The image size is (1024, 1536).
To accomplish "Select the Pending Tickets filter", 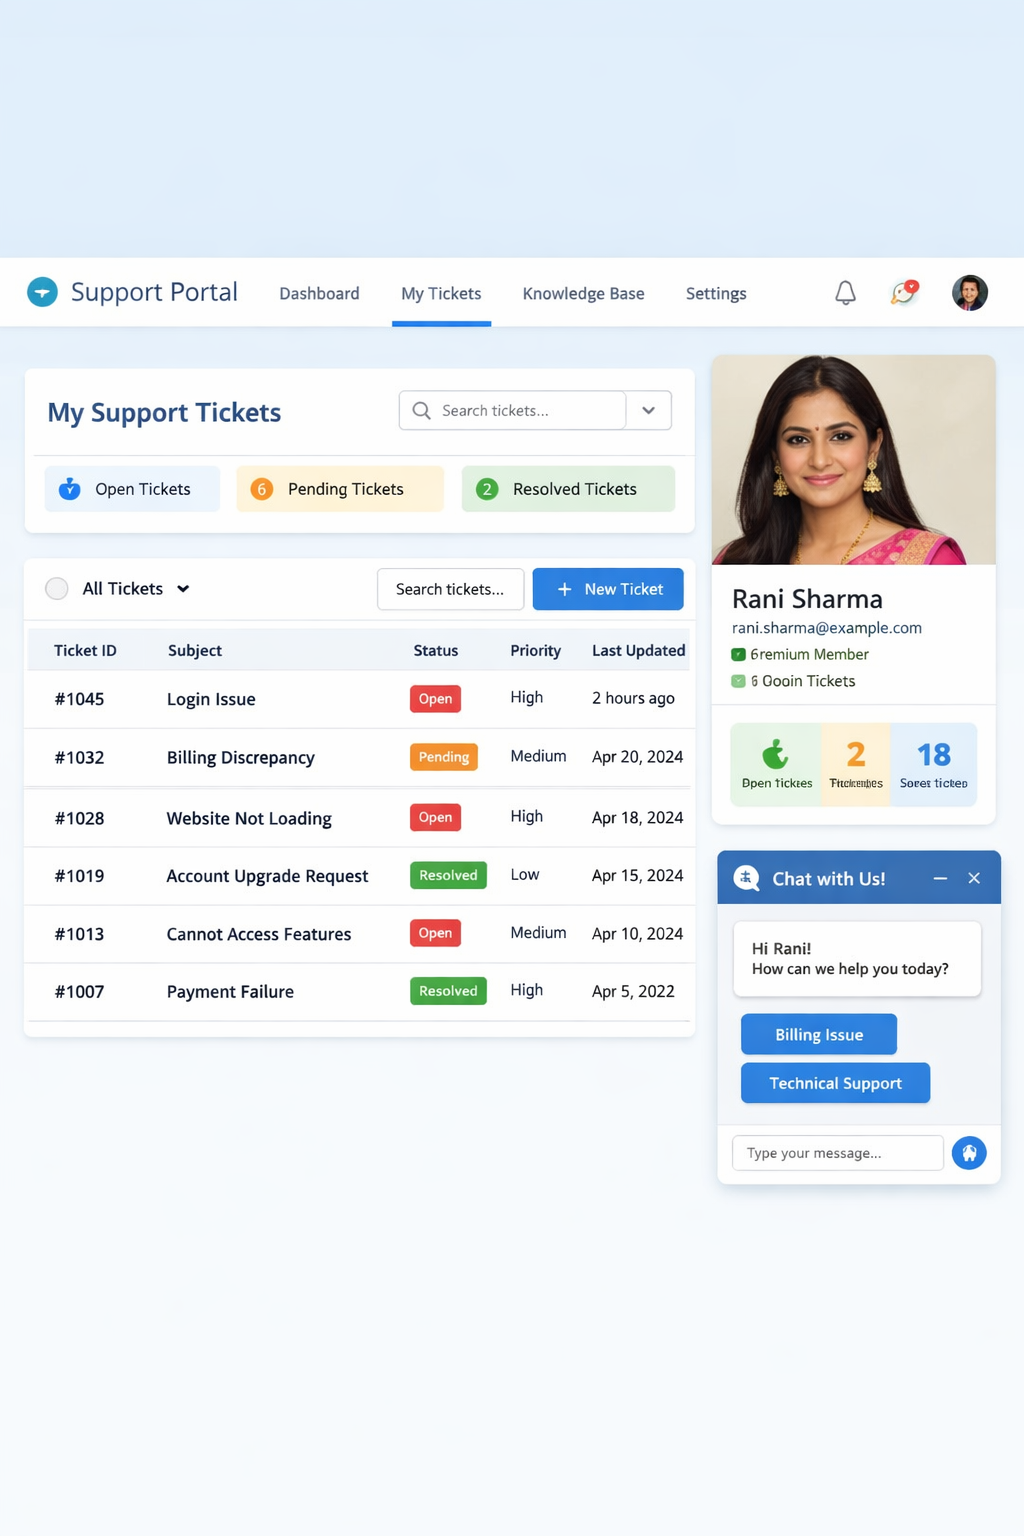I will click(x=340, y=489).
